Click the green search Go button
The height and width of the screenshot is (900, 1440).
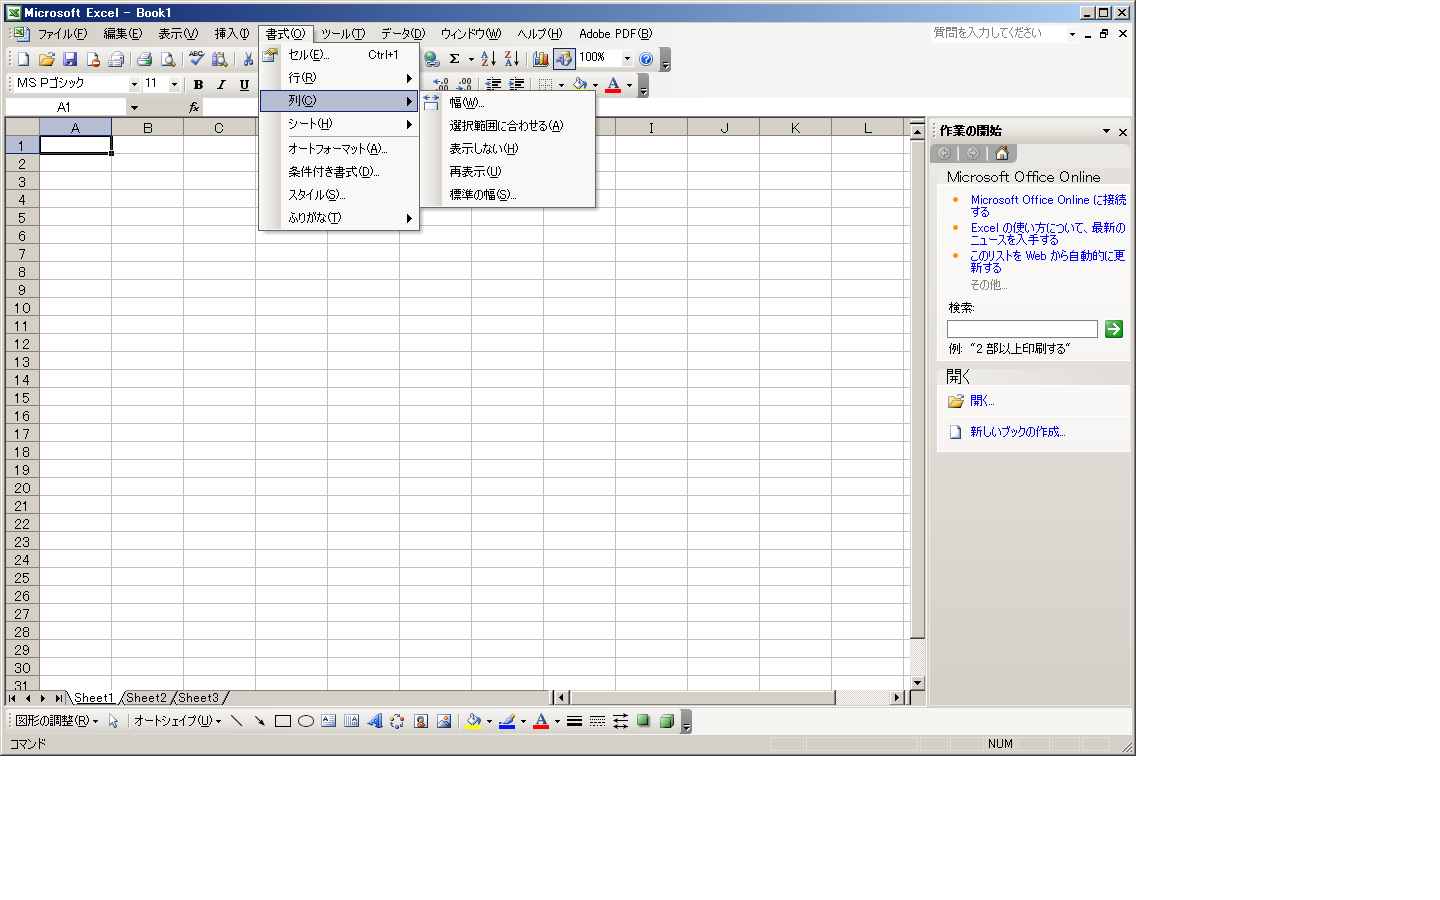click(x=1113, y=329)
